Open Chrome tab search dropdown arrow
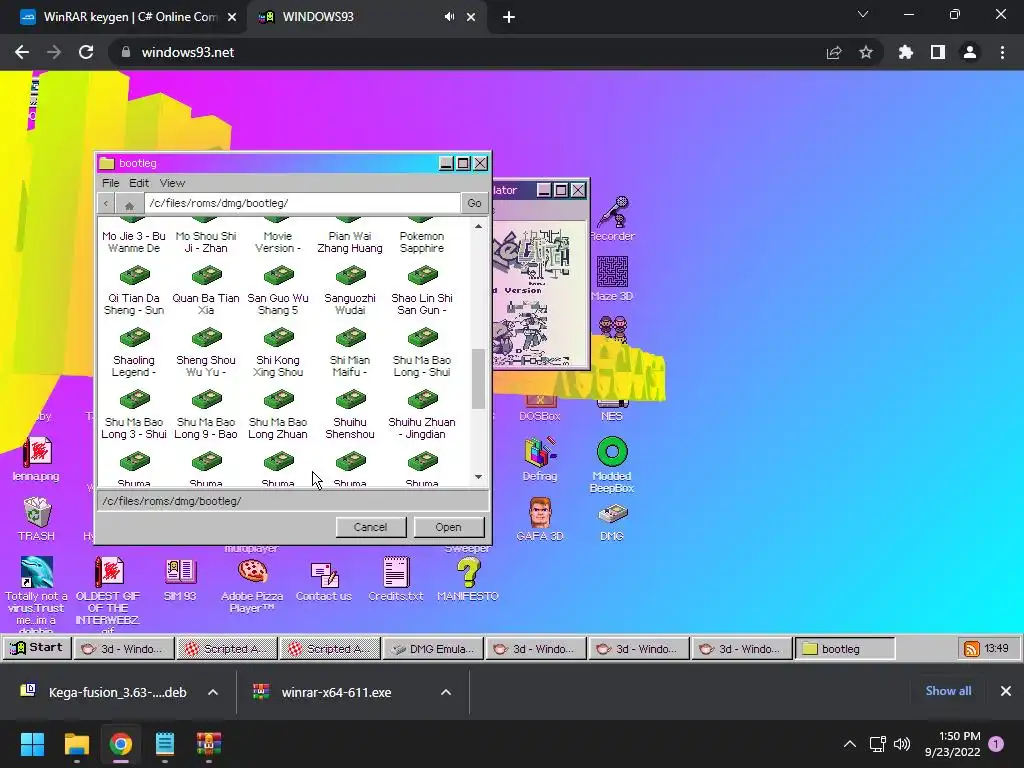The image size is (1024, 768). point(863,14)
